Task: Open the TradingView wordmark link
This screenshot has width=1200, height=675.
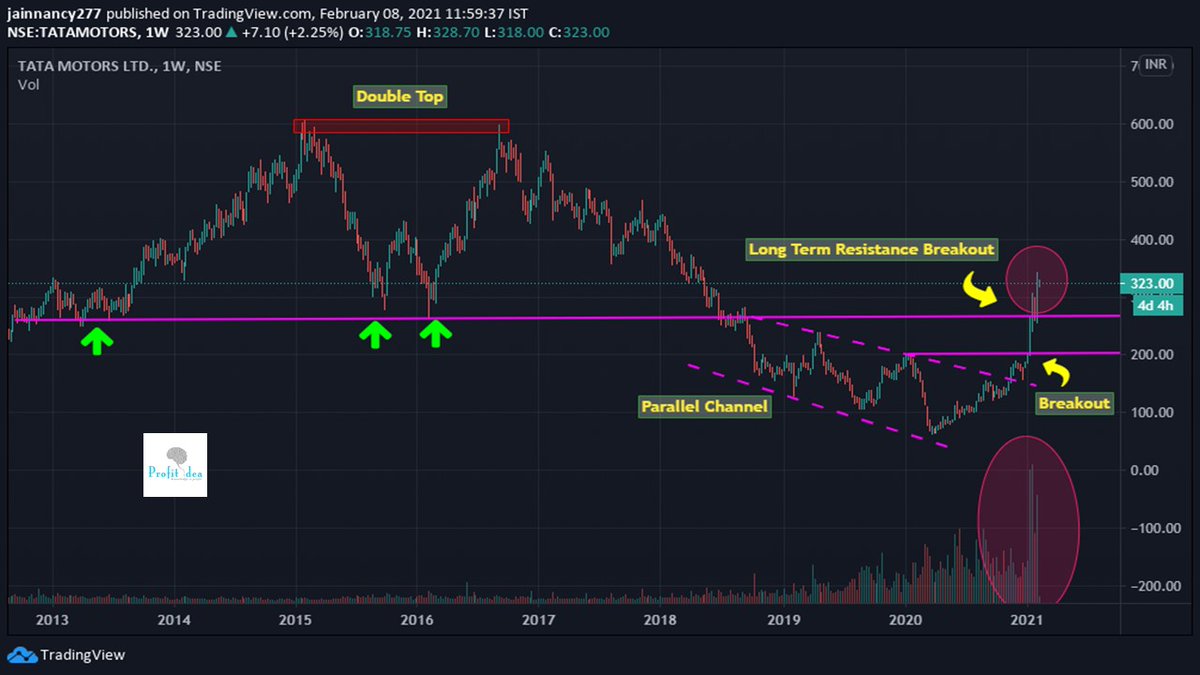Action: pyautogui.click(x=83, y=655)
